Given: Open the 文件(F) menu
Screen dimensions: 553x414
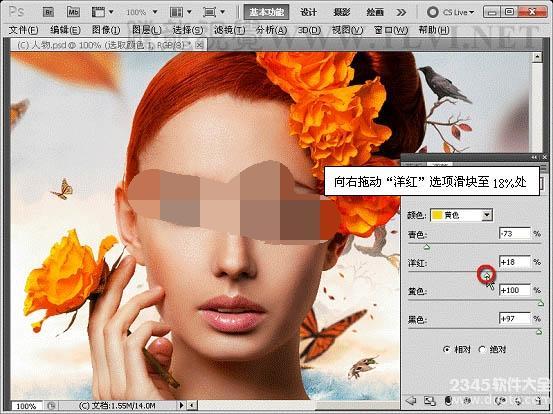Looking at the screenshot, I should pyautogui.click(x=23, y=30).
